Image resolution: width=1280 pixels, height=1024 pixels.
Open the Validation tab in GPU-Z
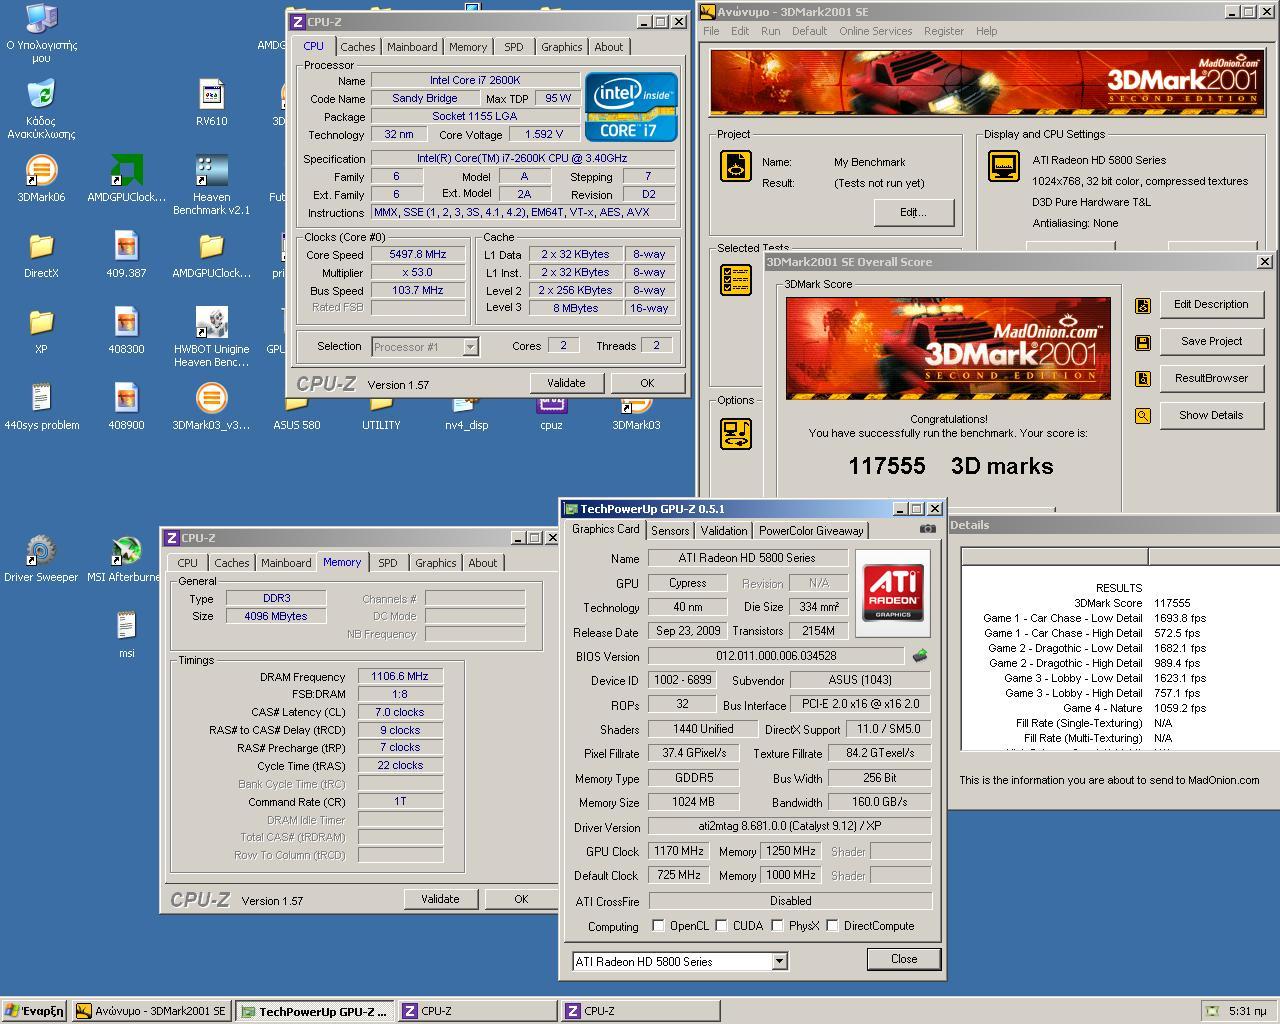click(723, 531)
